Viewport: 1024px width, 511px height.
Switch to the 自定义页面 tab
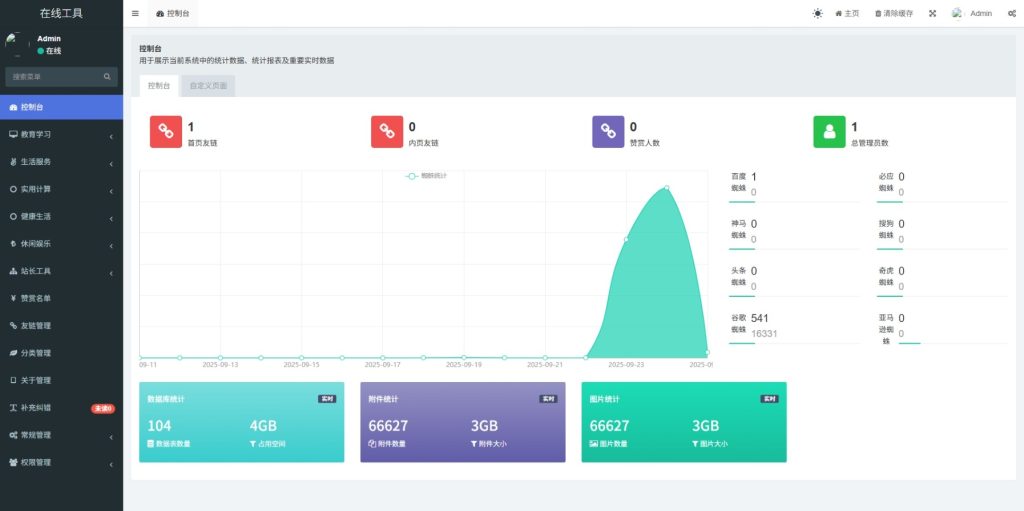(208, 86)
